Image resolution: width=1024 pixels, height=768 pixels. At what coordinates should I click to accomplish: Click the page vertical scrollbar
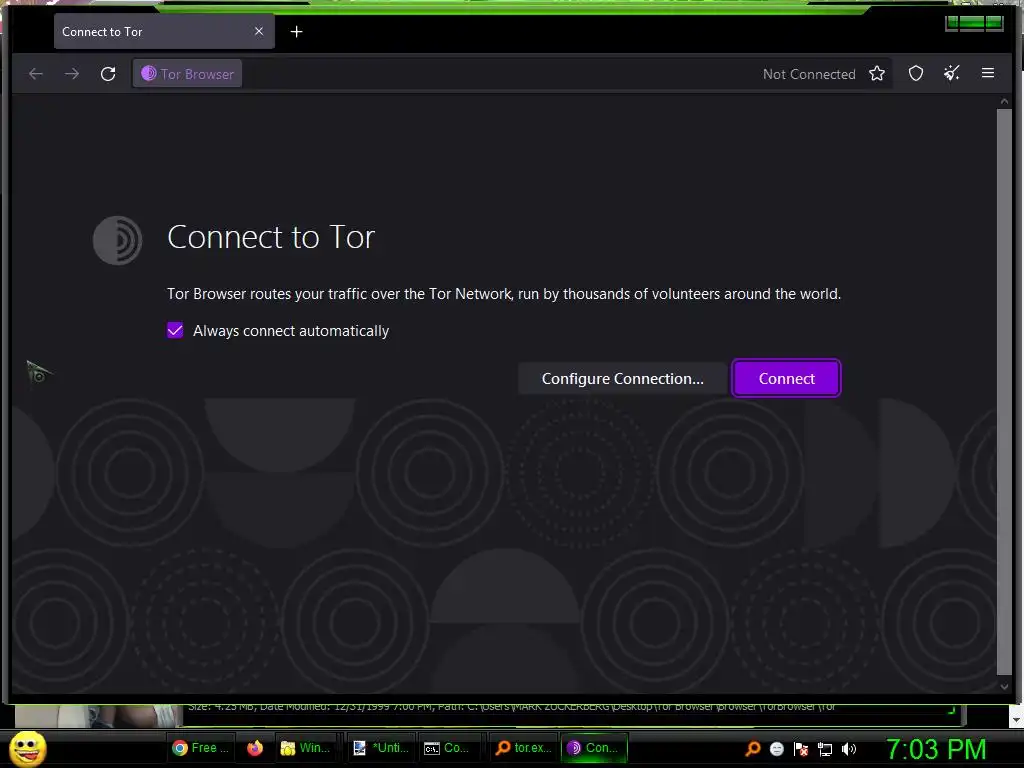(x=1004, y=392)
